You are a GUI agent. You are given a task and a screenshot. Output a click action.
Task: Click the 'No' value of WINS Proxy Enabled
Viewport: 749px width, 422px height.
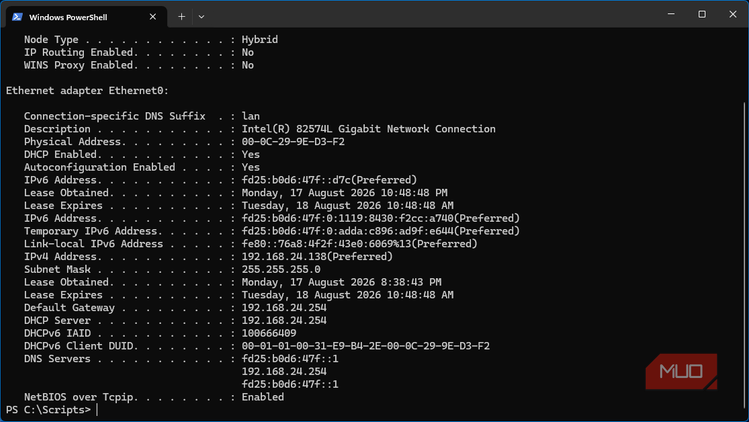(x=248, y=65)
